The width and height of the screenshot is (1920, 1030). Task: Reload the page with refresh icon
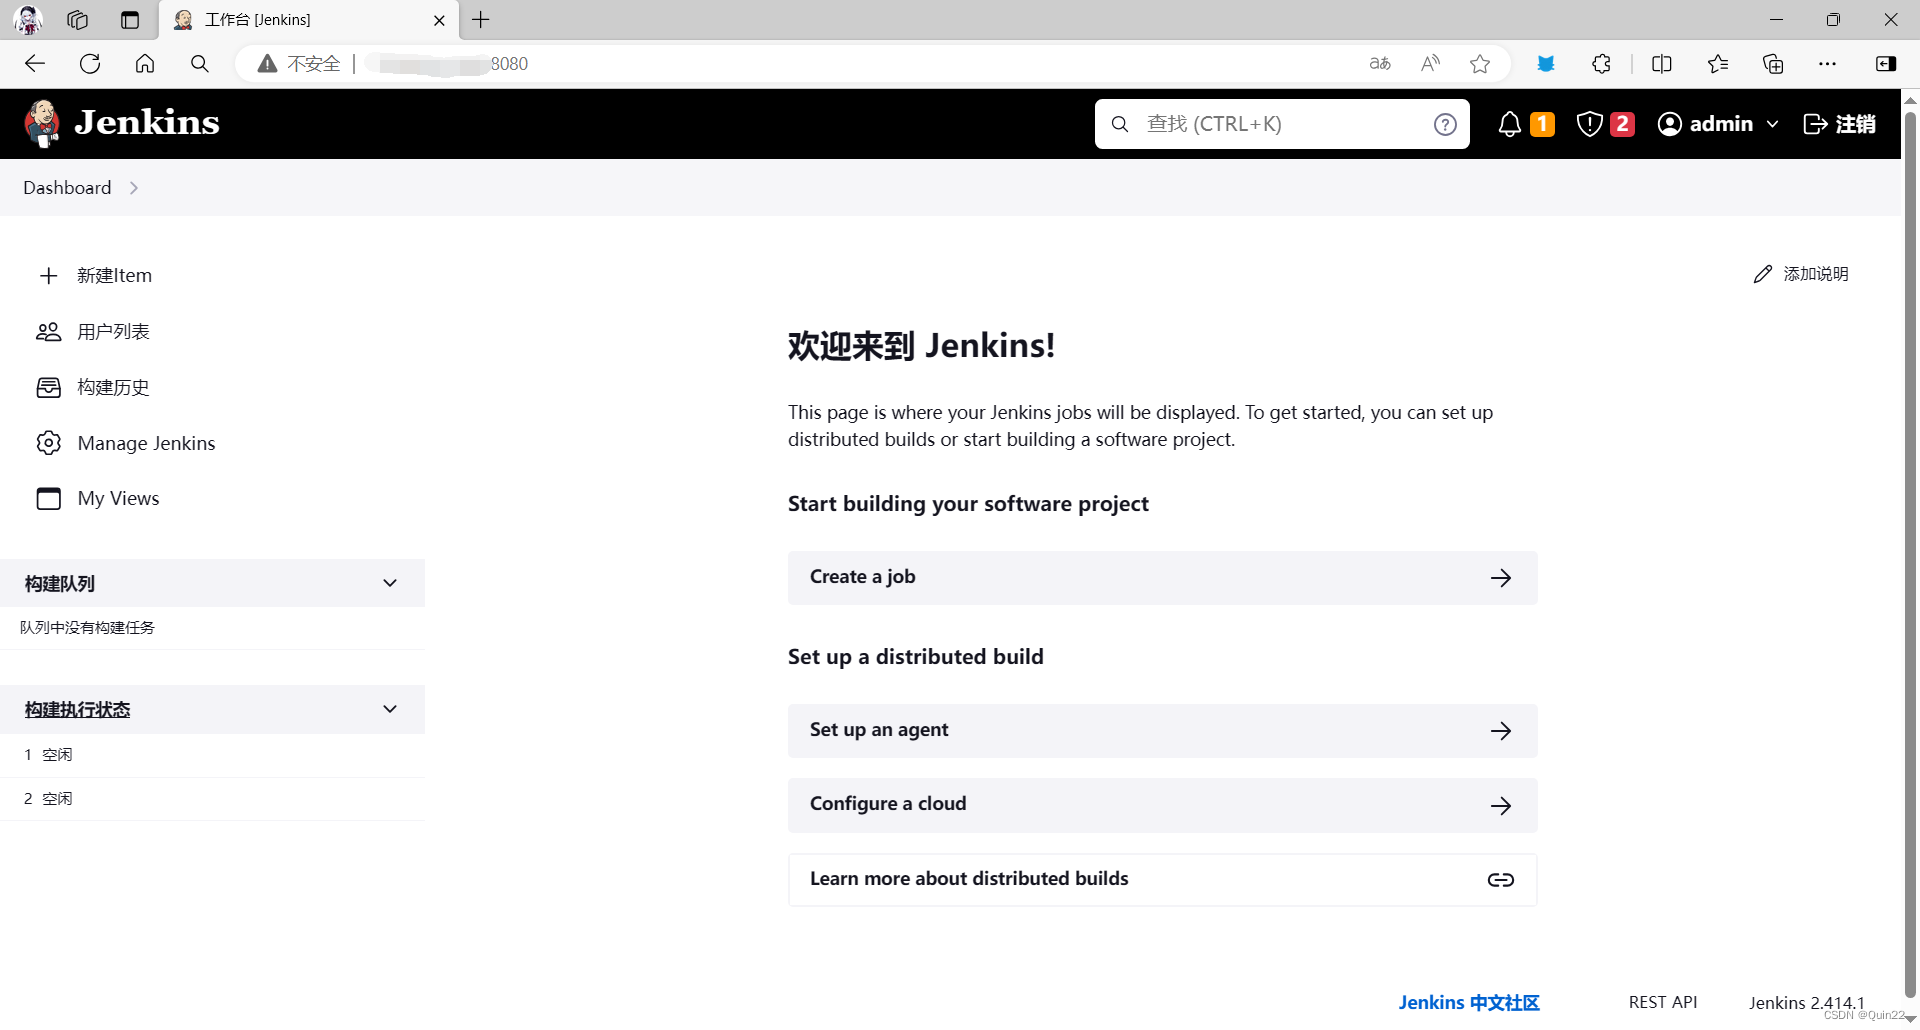pos(90,64)
